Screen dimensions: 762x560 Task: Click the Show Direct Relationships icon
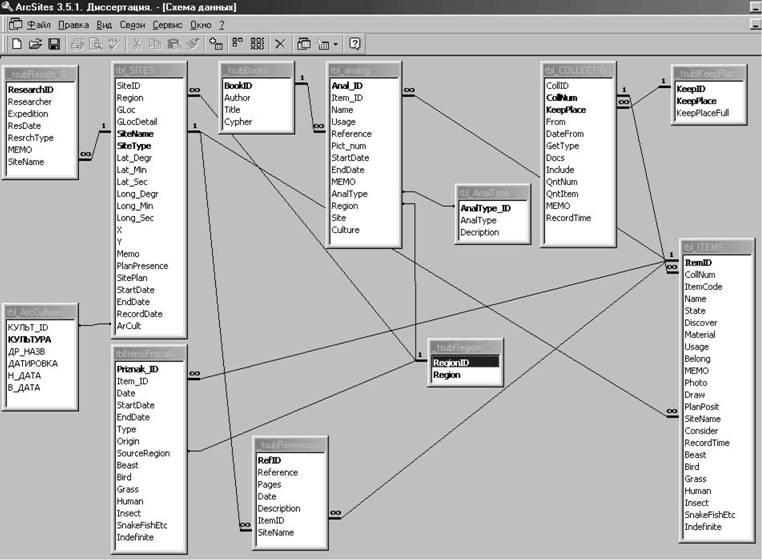(x=237, y=44)
